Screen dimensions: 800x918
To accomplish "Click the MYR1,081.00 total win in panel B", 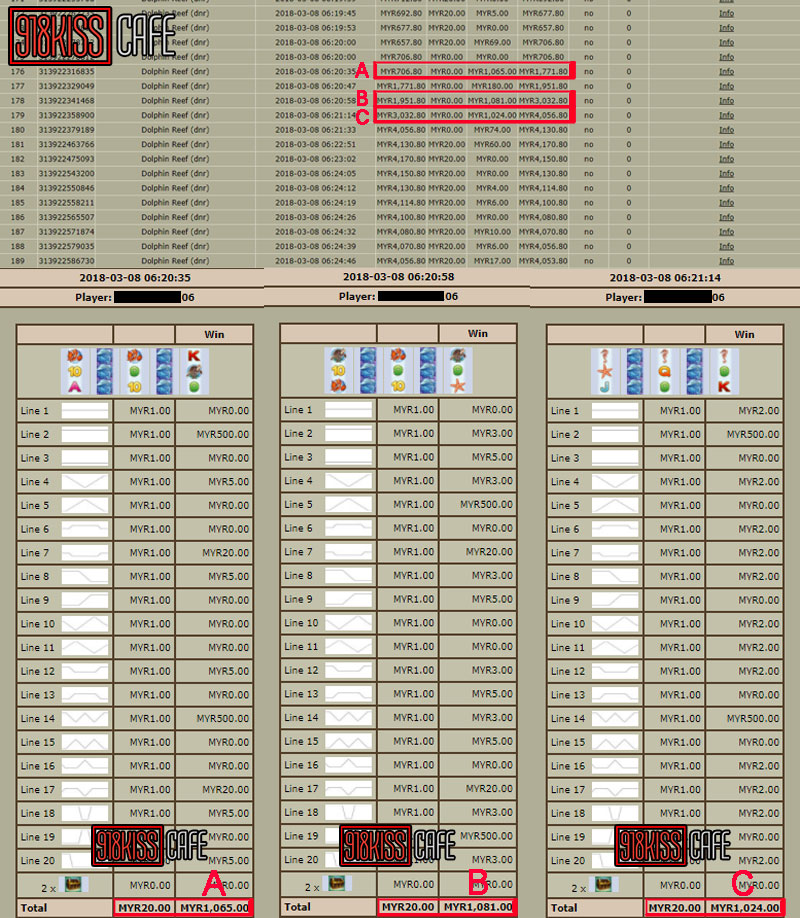I will pos(478,907).
